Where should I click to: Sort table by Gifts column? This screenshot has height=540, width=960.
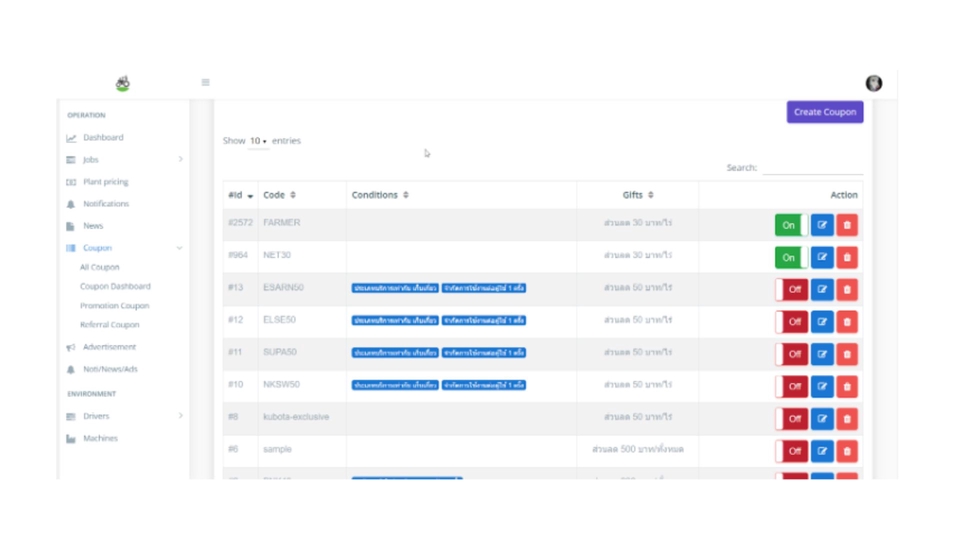(638, 195)
